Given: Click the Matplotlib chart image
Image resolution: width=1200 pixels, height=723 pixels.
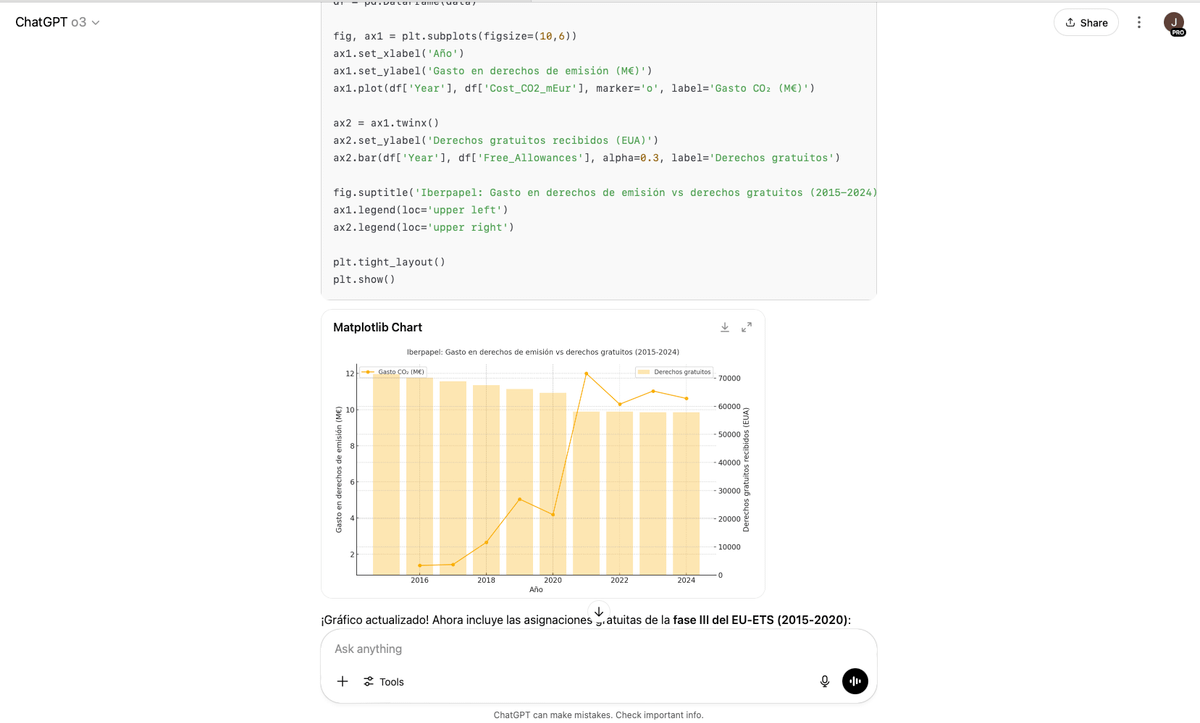Looking at the screenshot, I should pos(543,470).
